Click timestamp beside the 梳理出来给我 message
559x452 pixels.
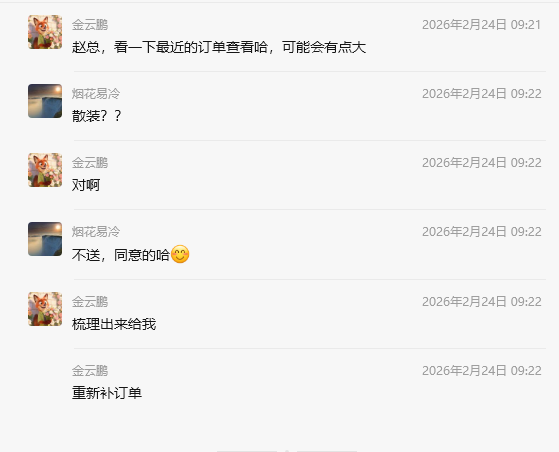click(482, 302)
